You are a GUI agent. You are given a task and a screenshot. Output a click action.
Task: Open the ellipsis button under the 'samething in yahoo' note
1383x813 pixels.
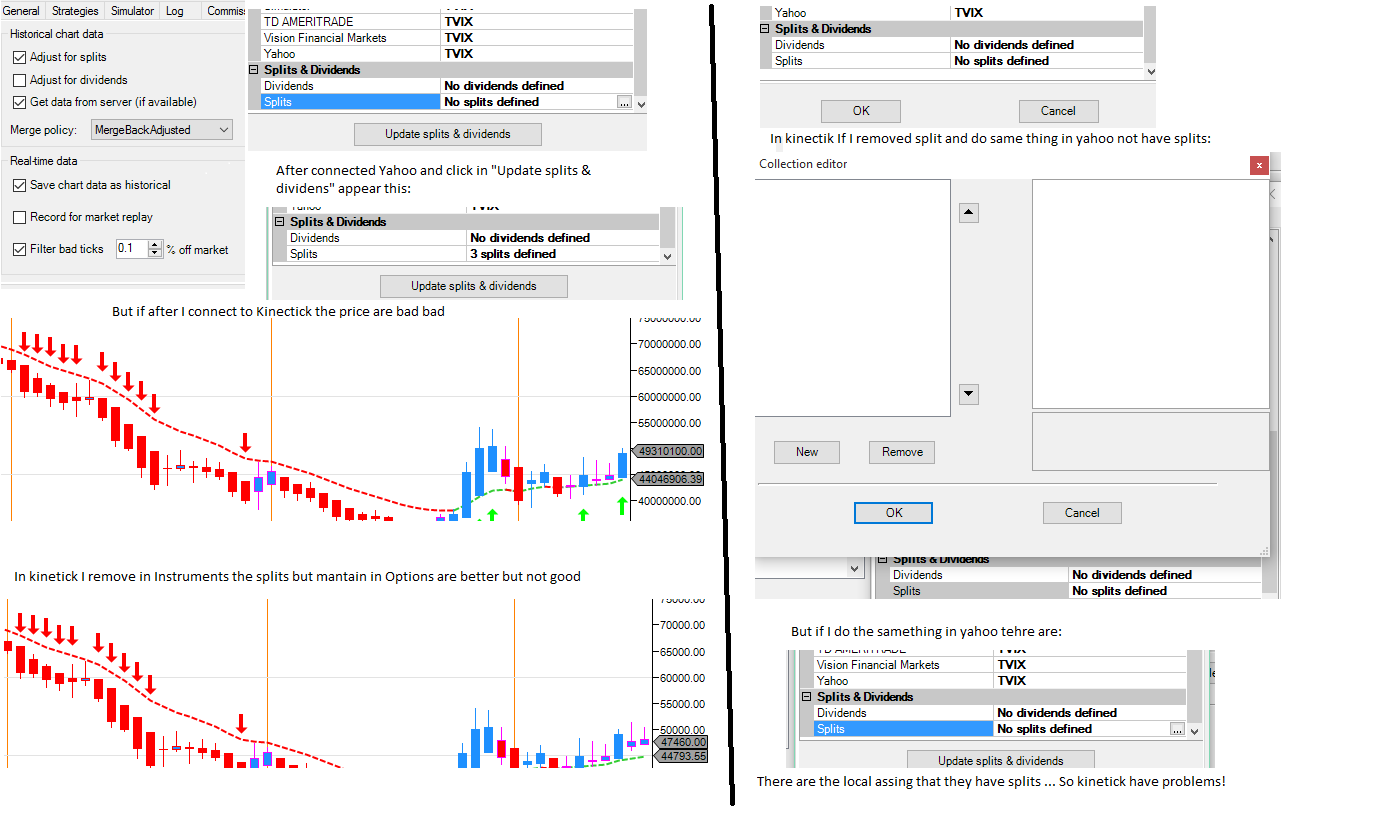point(1177,730)
